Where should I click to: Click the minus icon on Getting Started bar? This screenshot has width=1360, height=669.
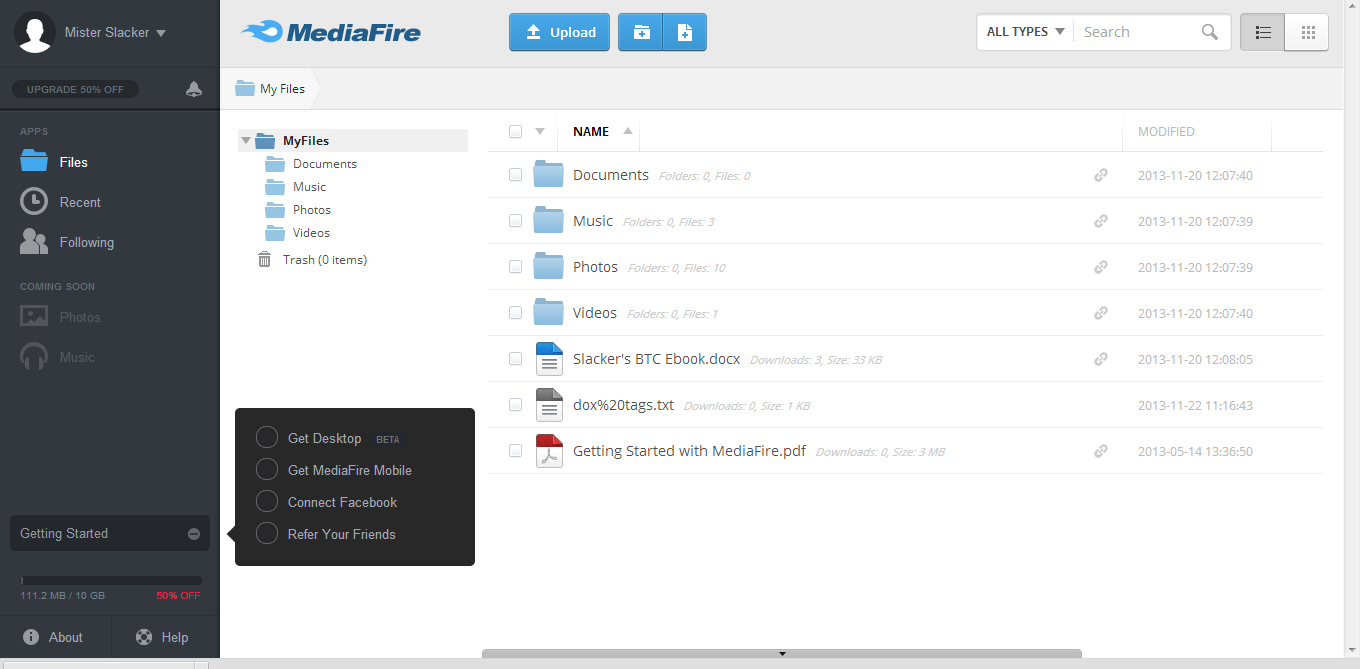tap(194, 534)
